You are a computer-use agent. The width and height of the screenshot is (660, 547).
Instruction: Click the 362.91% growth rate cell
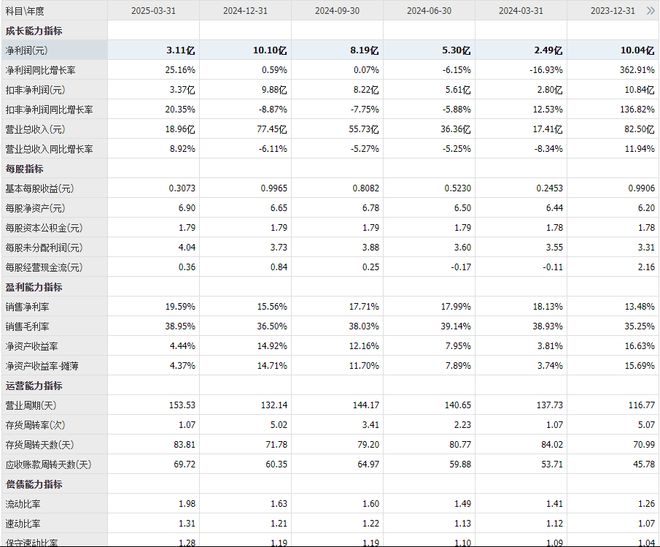(x=637, y=70)
